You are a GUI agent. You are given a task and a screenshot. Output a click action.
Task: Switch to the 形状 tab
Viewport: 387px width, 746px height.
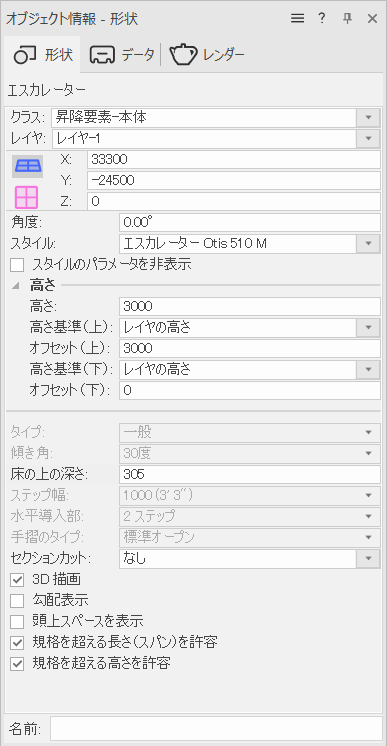point(43,55)
